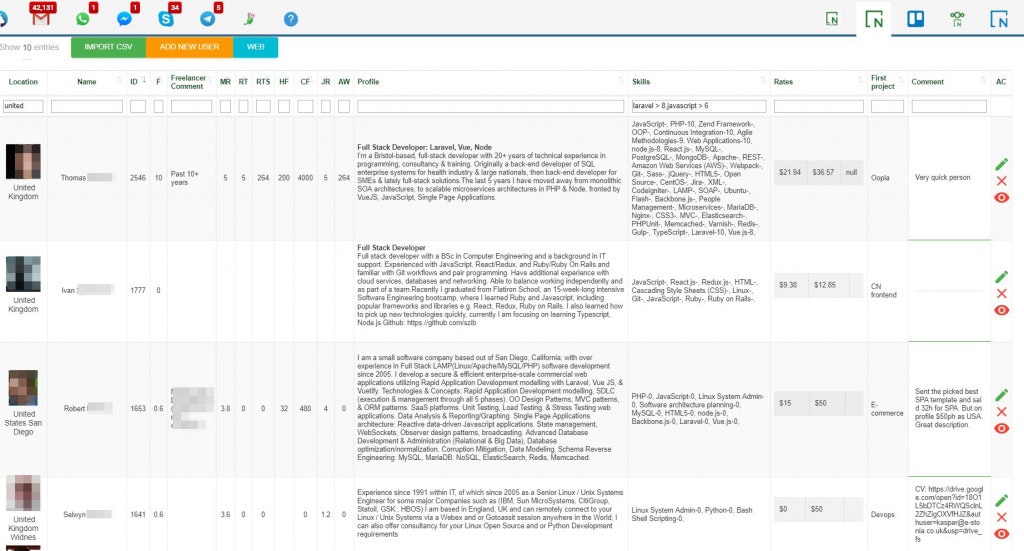The image size is (1024, 551).
Task: Click the Location filter field containing 'united'
Action: (x=24, y=106)
